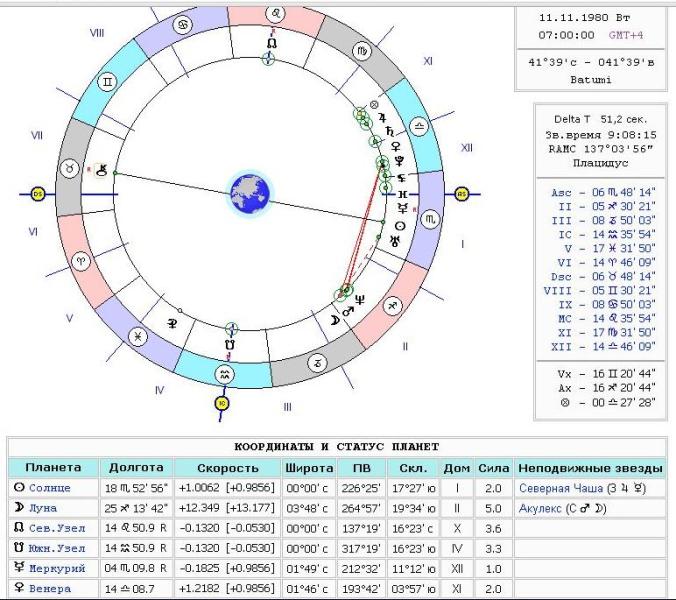Click the Mercury glyph in the chart wheel

[402, 209]
